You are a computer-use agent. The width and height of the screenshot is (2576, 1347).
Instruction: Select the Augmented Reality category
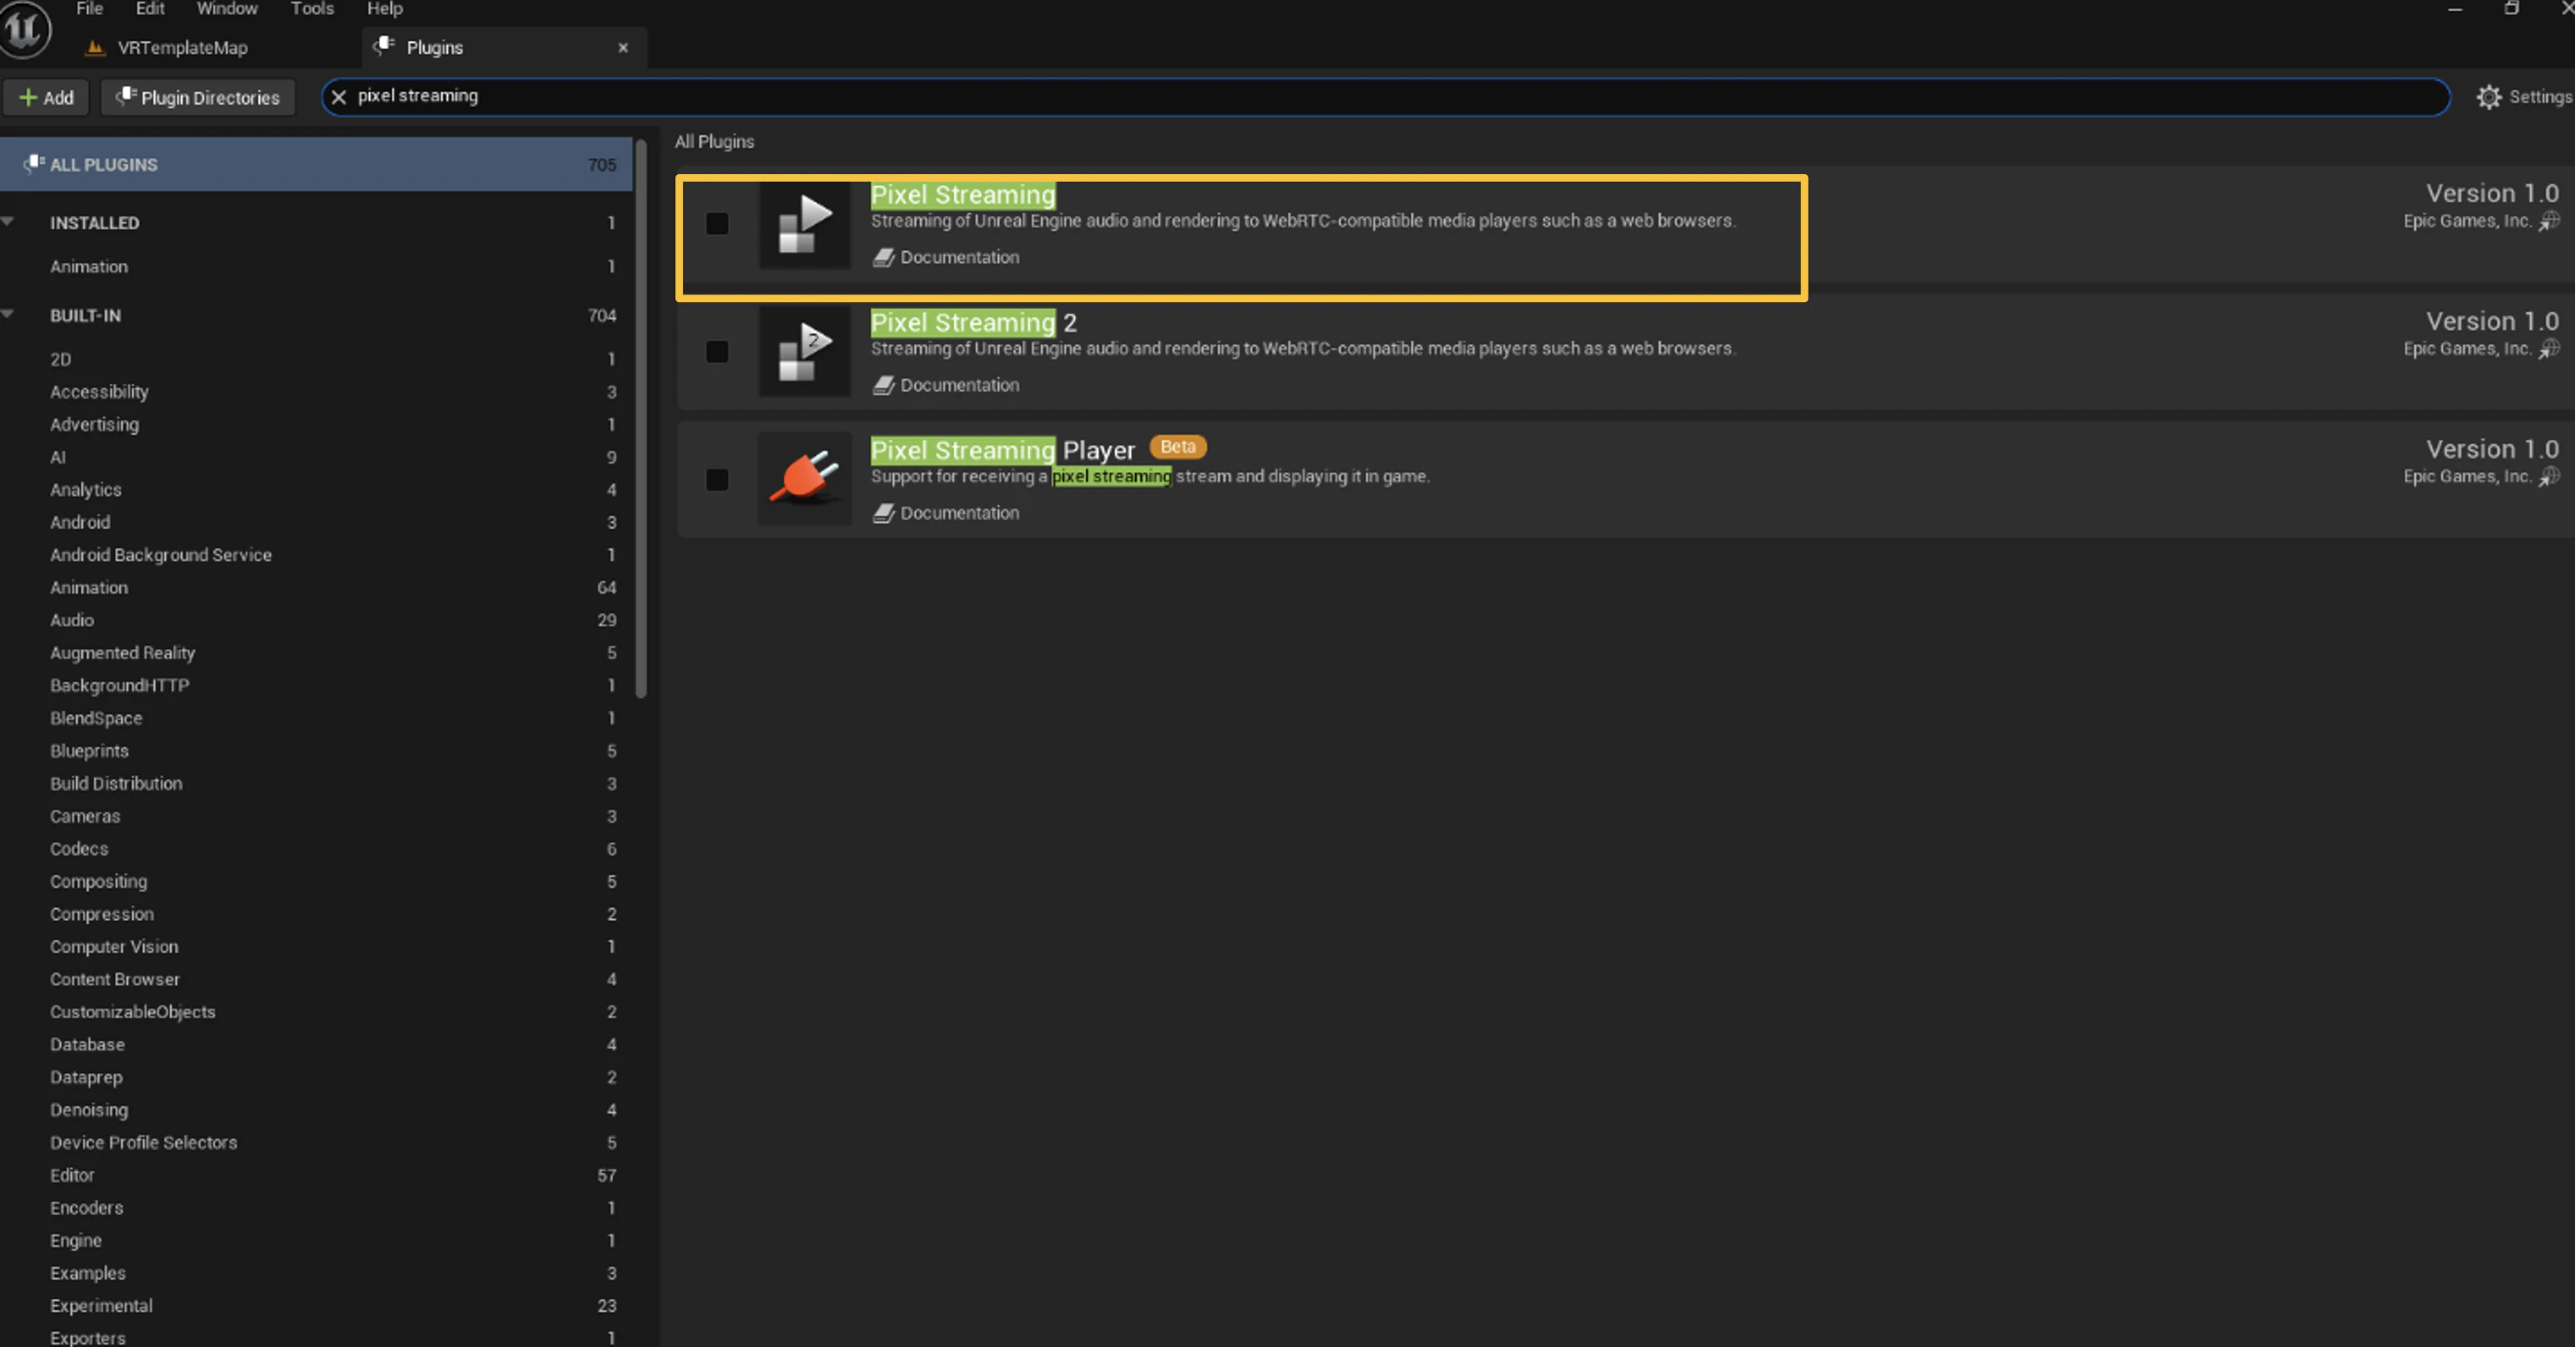tap(316, 653)
